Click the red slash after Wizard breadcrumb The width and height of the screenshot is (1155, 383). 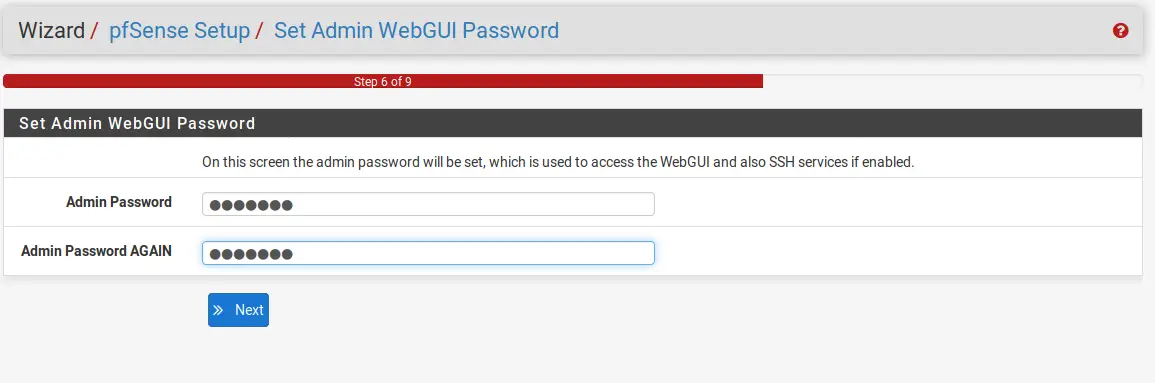tap(94, 30)
